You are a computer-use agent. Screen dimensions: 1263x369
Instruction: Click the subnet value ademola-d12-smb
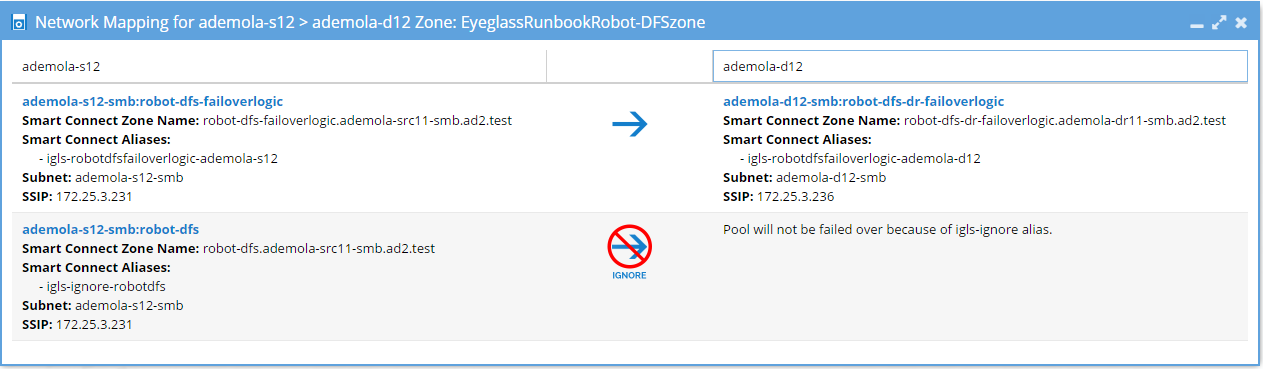831,177
